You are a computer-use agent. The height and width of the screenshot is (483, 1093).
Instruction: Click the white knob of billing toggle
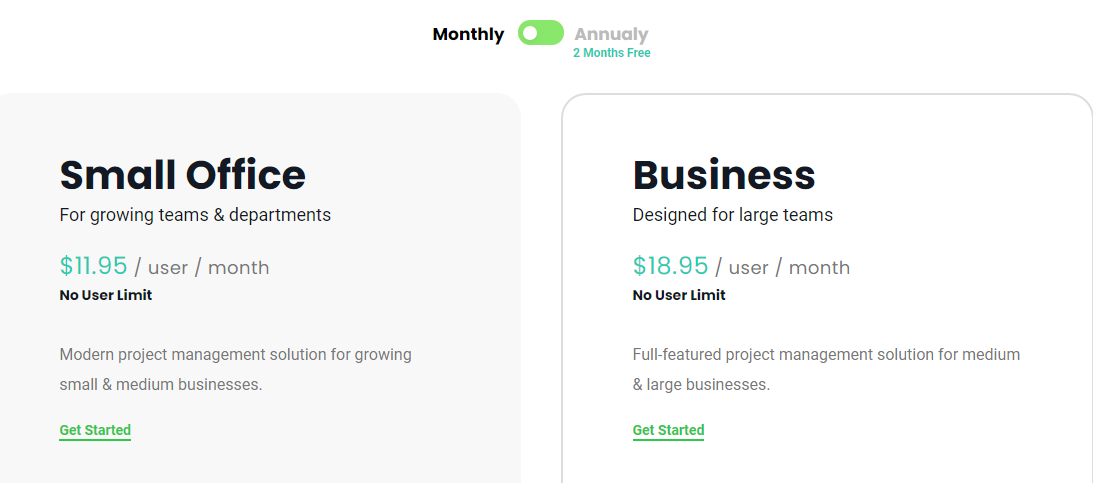point(530,33)
